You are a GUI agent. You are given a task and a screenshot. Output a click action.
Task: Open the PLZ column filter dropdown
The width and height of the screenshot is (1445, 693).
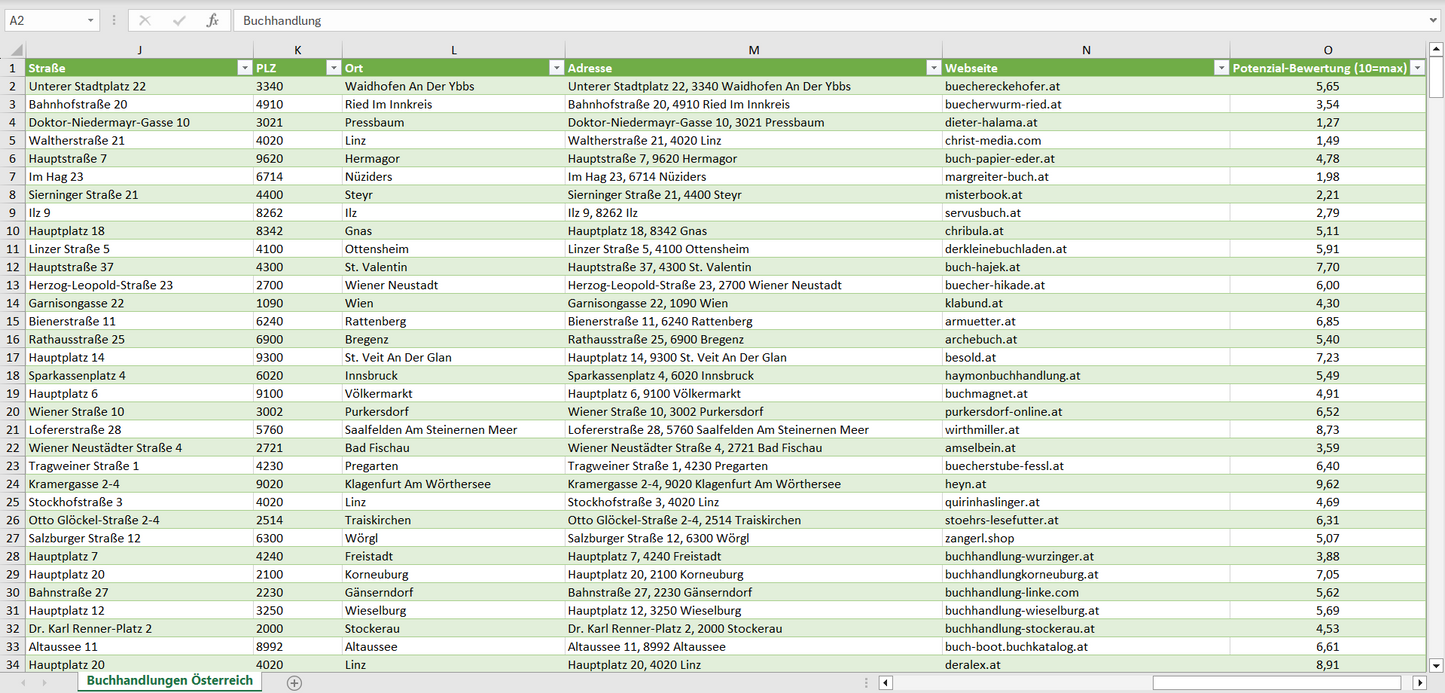pyautogui.click(x=333, y=68)
